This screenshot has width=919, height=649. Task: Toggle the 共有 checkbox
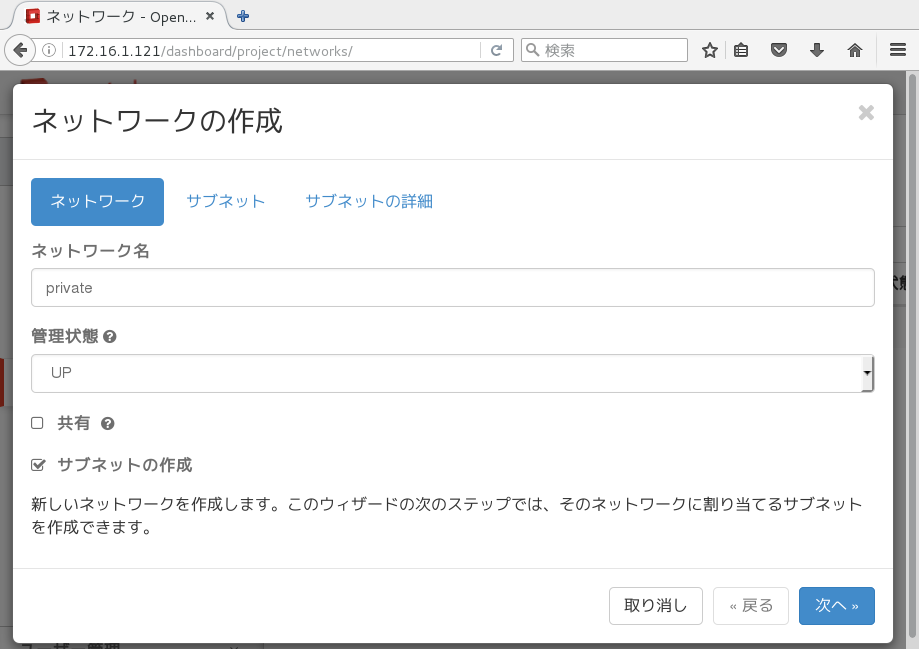click(x=38, y=423)
